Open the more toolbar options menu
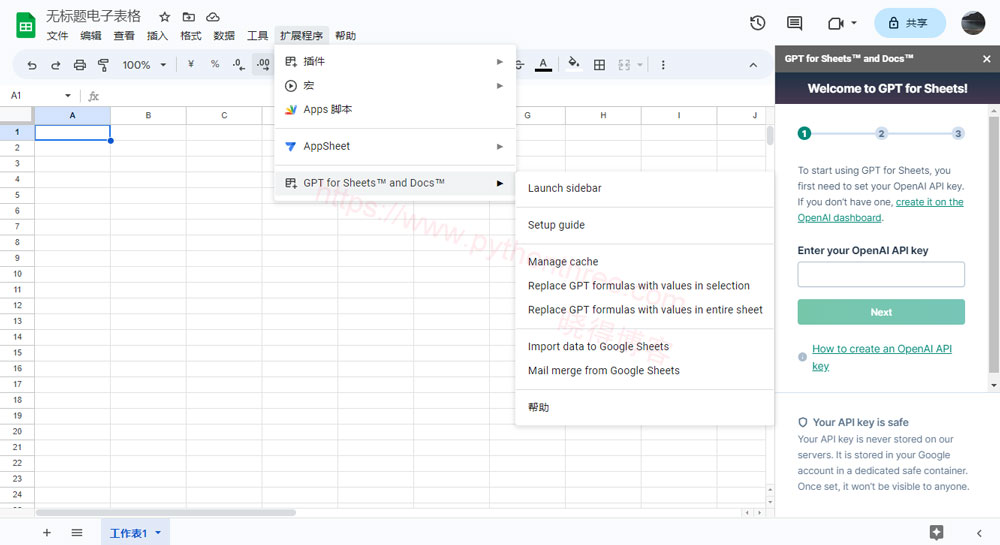Image resolution: width=1000 pixels, height=545 pixels. tap(663, 65)
